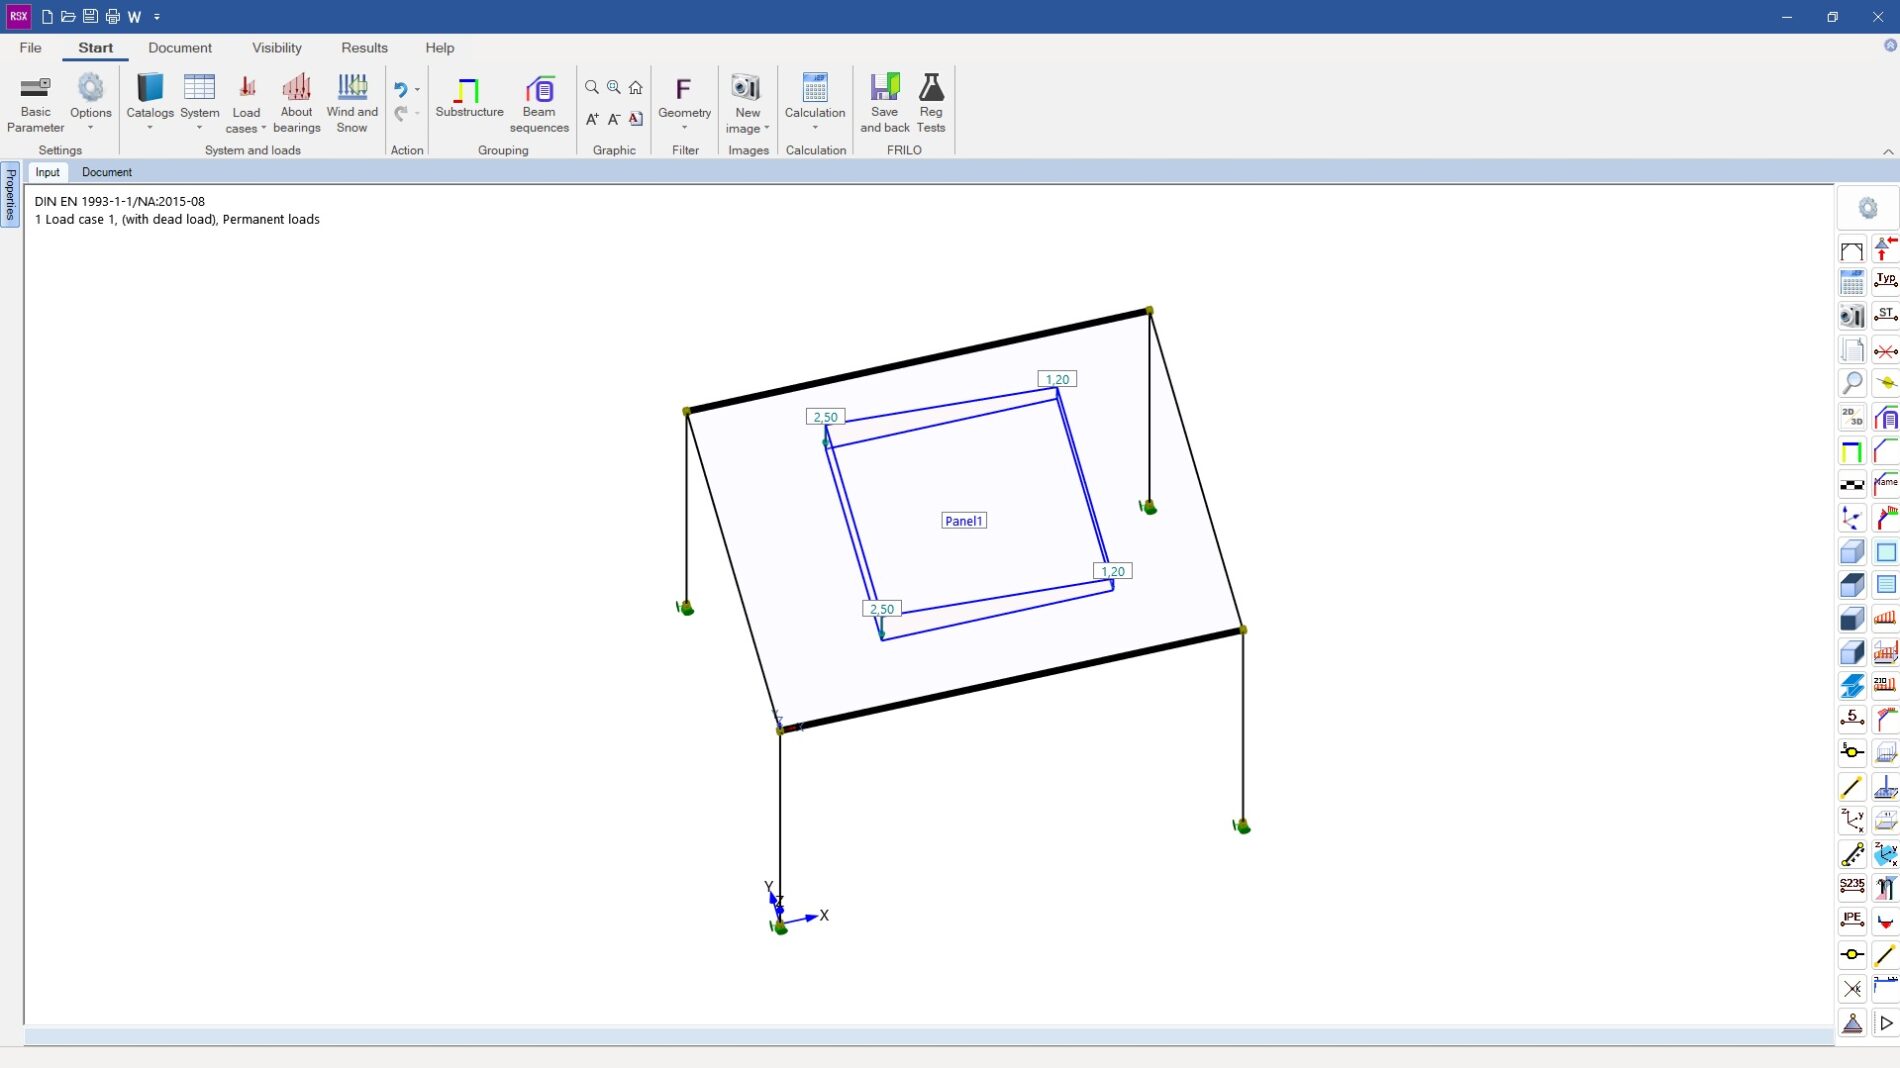1900x1068 pixels.
Task: Click the support triangle icon at toolbar bottom
Action: pyautogui.click(x=1852, y=1023)
